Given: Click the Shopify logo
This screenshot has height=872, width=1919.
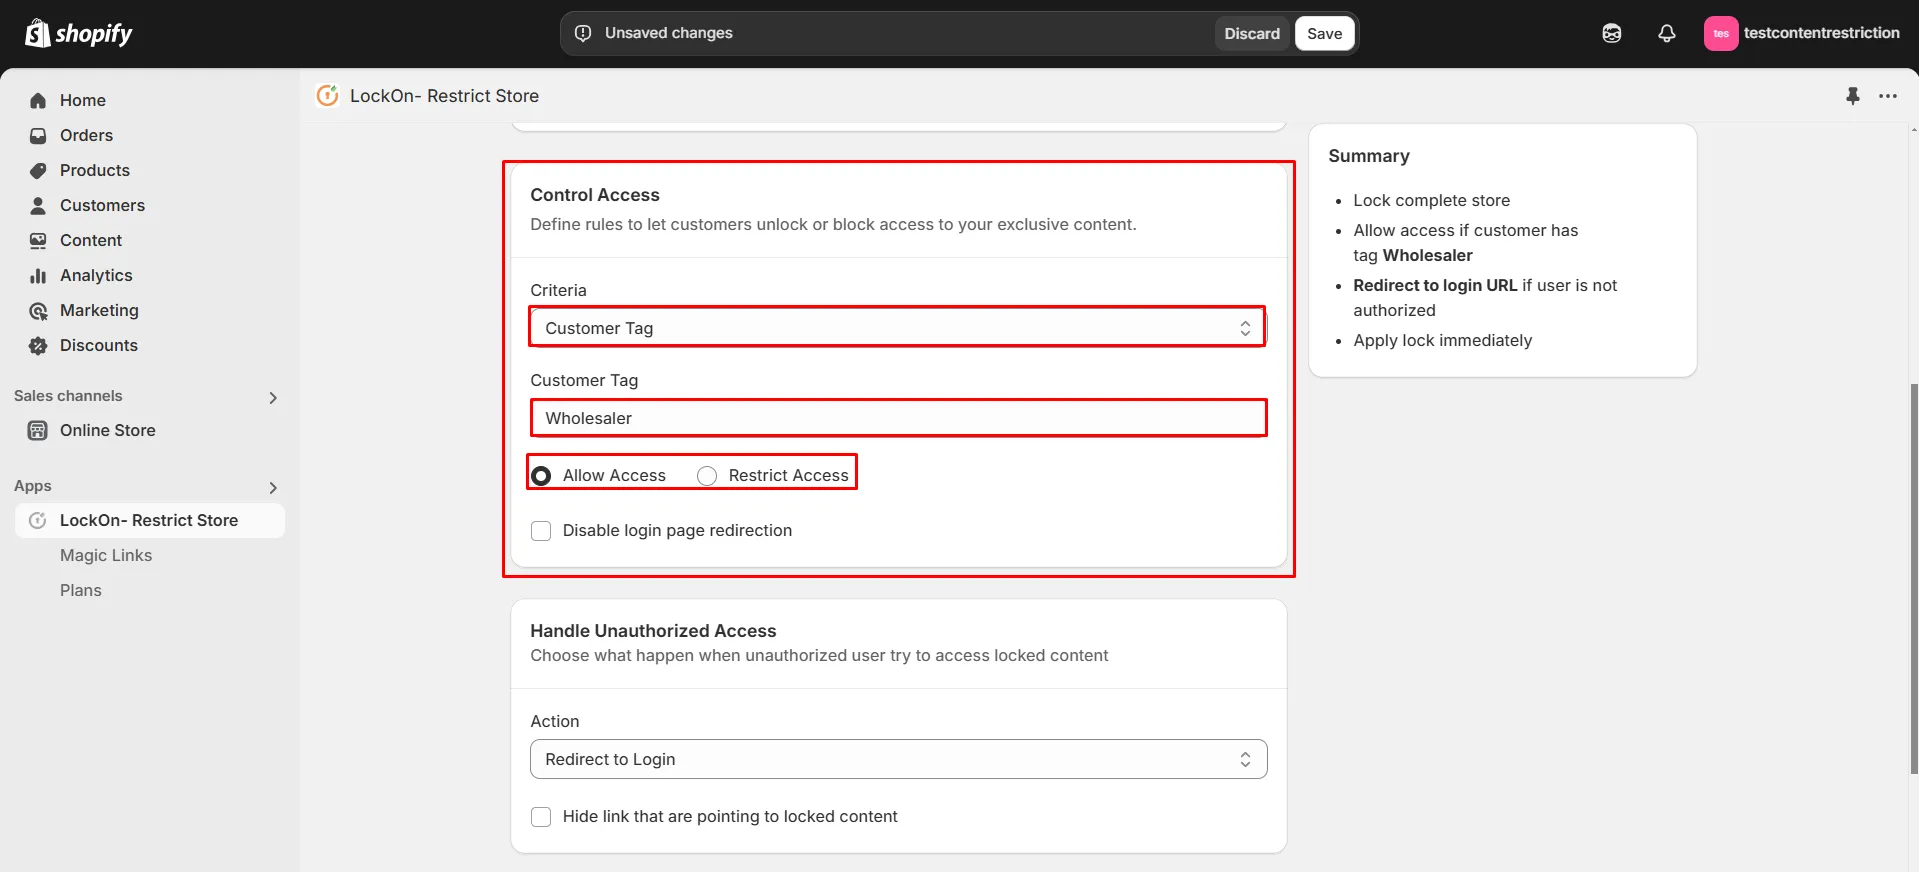Looking at the screenshot, I should pos(78,34).
